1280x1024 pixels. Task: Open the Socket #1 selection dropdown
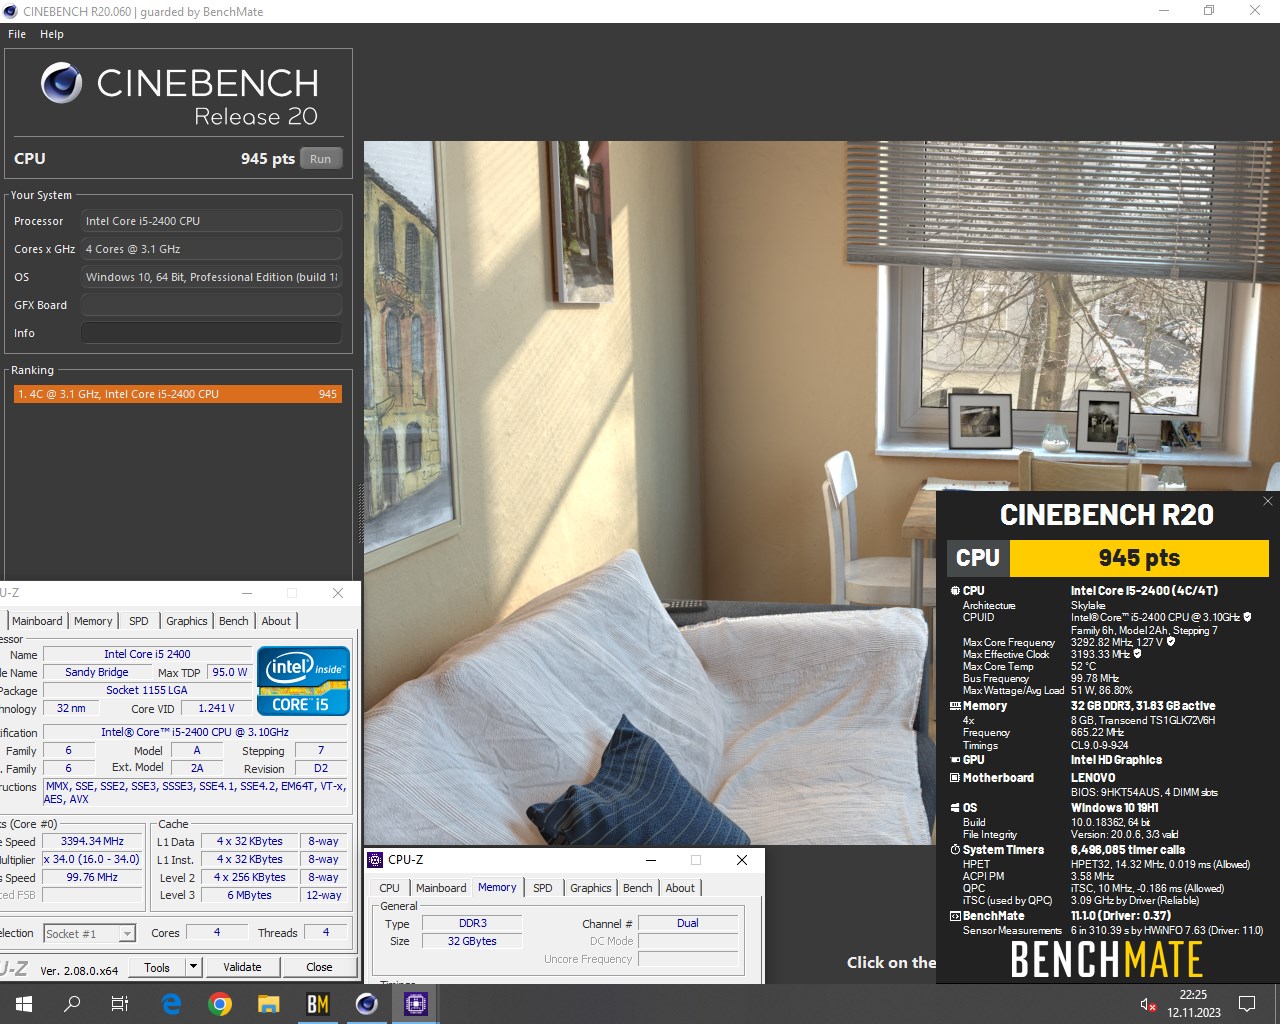(x=90, y=933)
